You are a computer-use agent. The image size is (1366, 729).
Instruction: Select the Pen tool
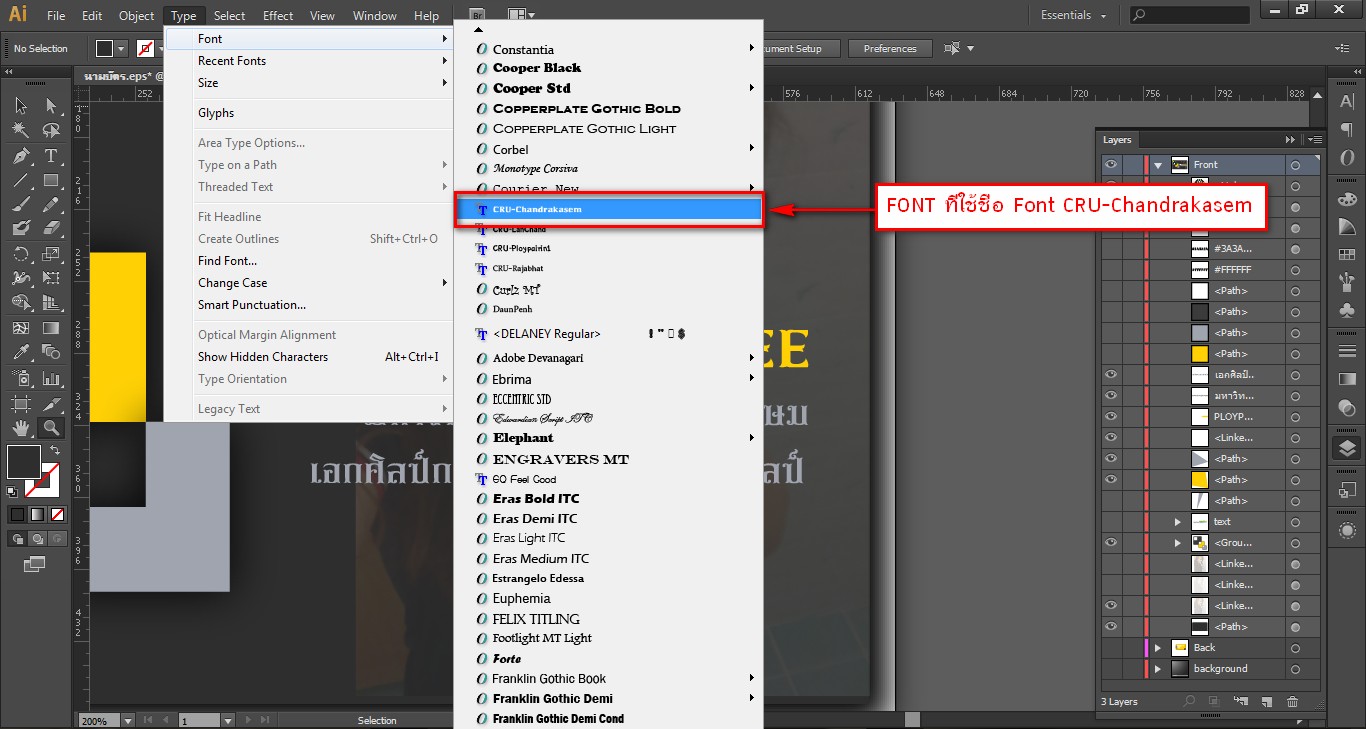(20, 156)
